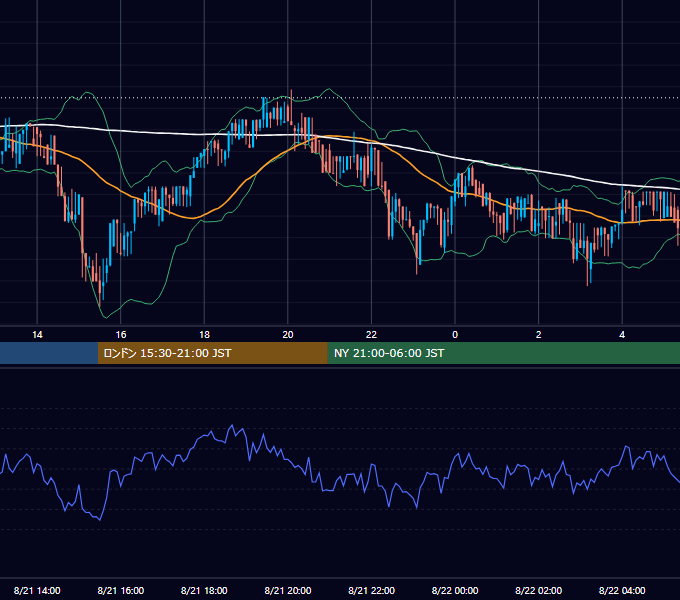Click the 8/21 16:00 date label

pyautogui.click(x=121, y=590)
